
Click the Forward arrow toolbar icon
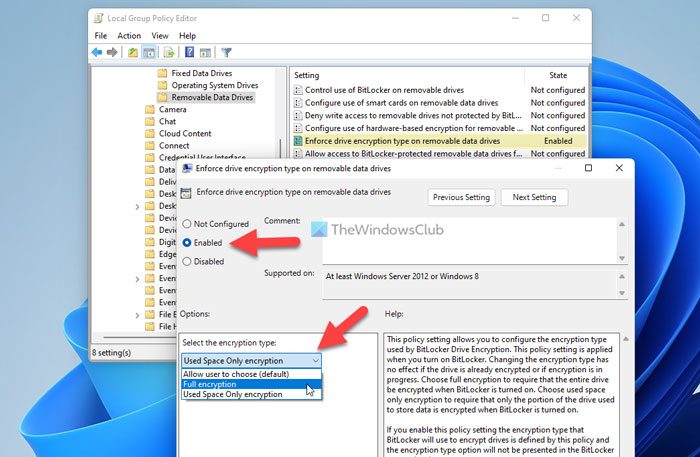pos(112,52)
